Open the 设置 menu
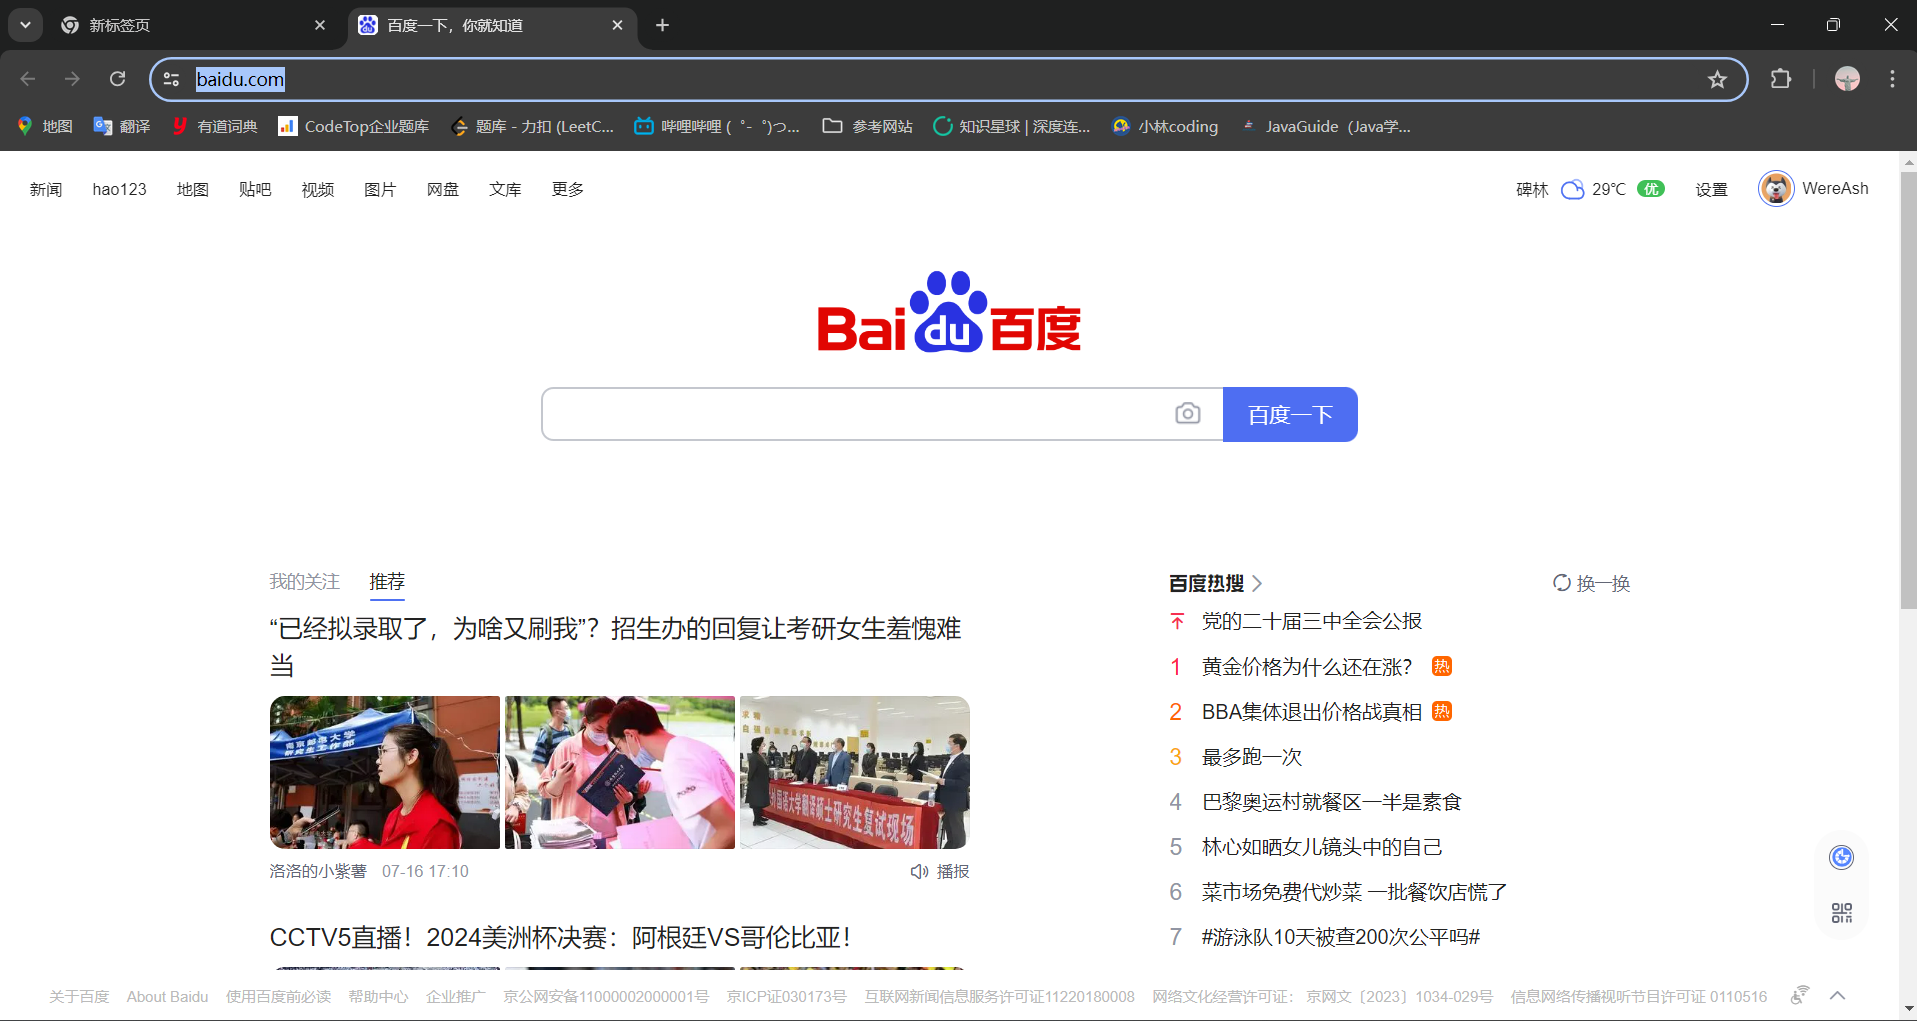1917x1021 pixels. (1711, 189)
